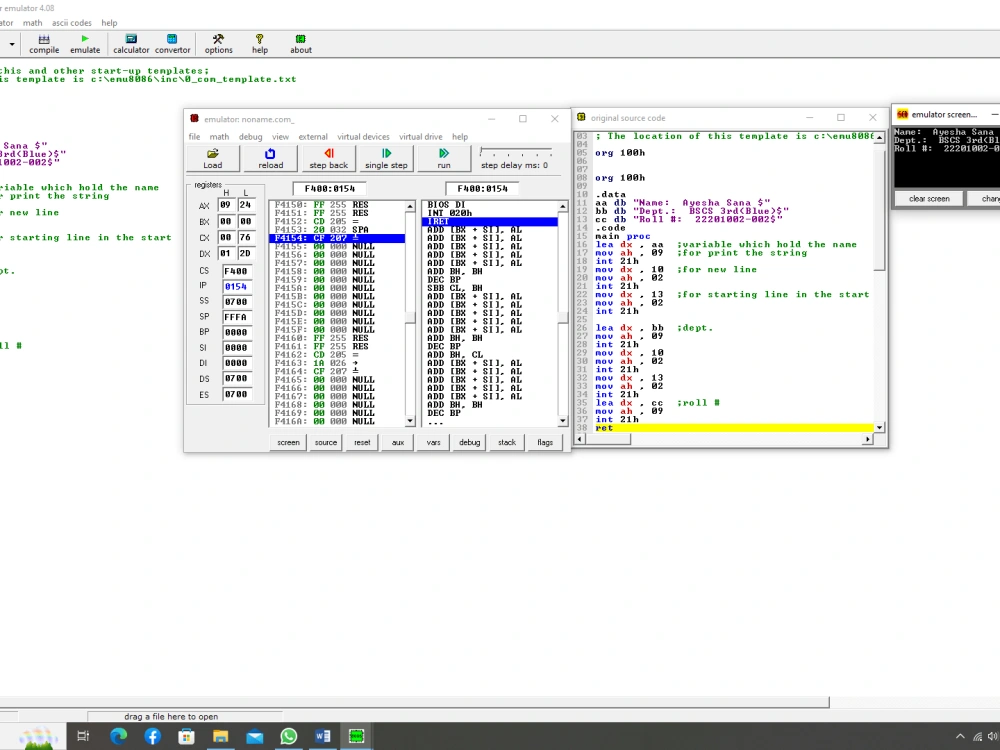Select memory row F4154 CF 207
This screenshot has height=750, width=1000.
[337, 238]
